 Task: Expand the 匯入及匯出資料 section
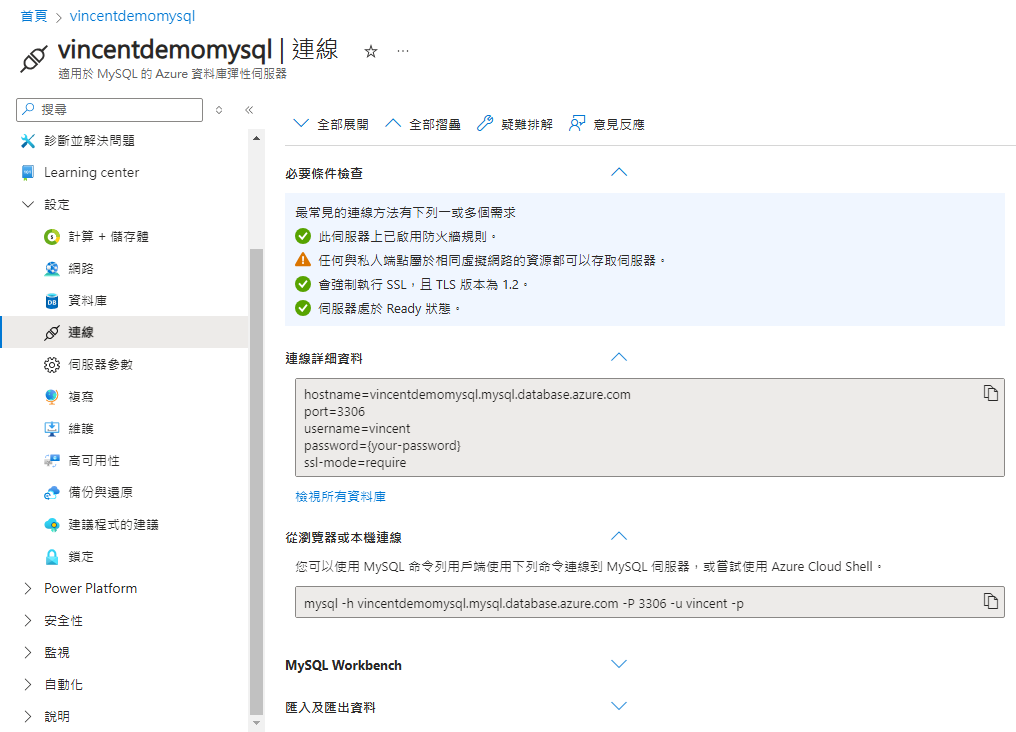click(619, 706)
